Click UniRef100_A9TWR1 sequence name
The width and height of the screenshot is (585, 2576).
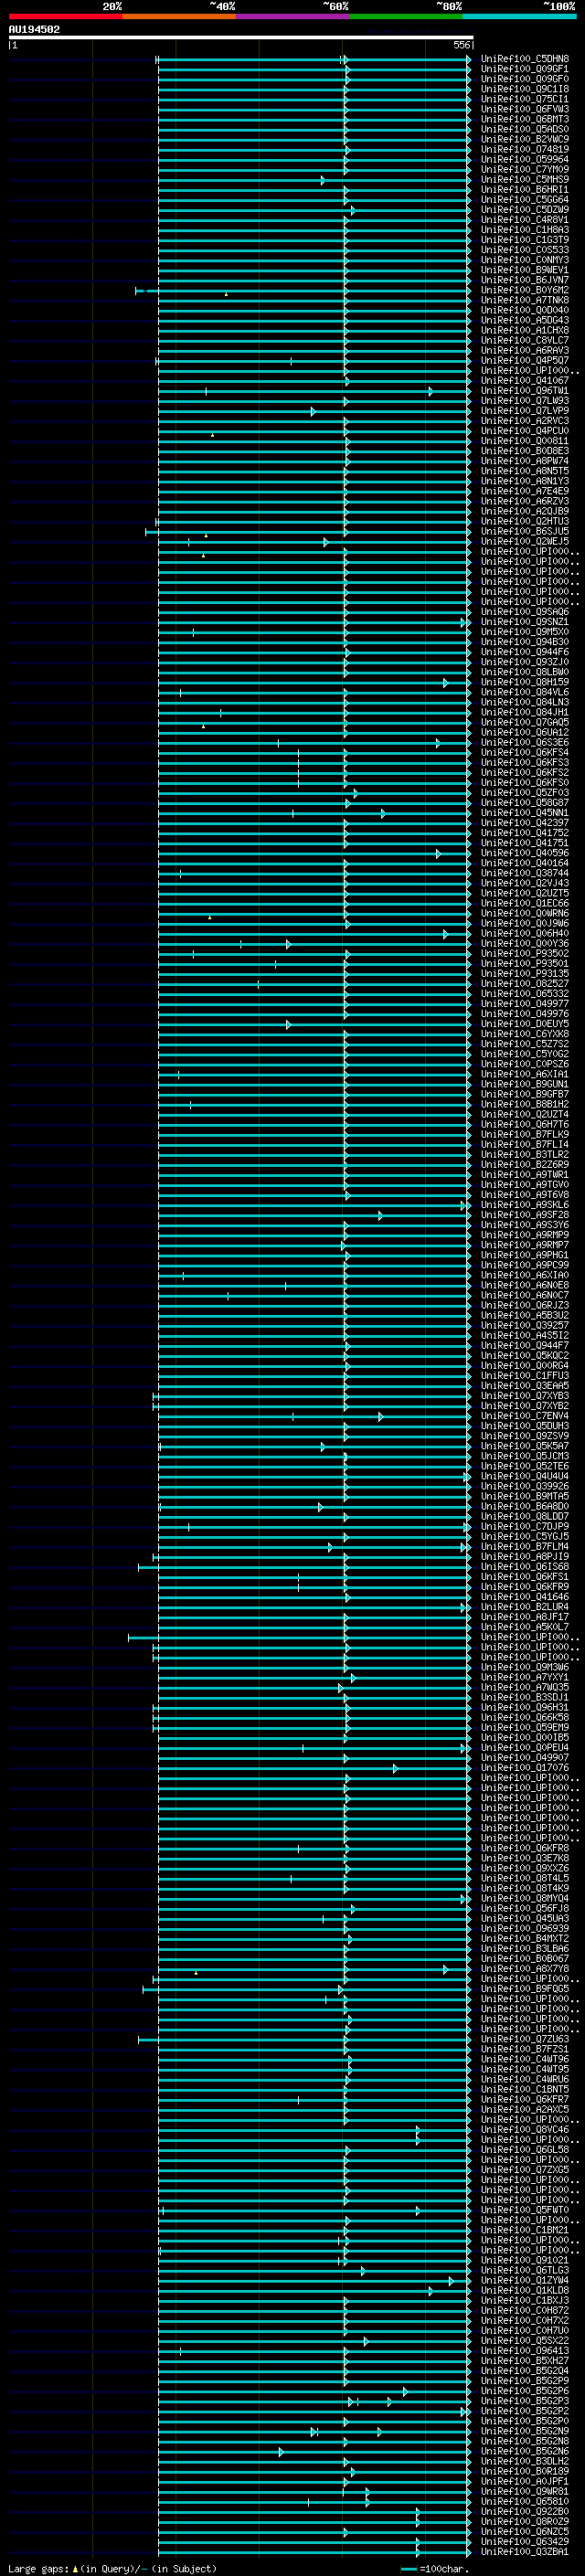pos(525,1175)
